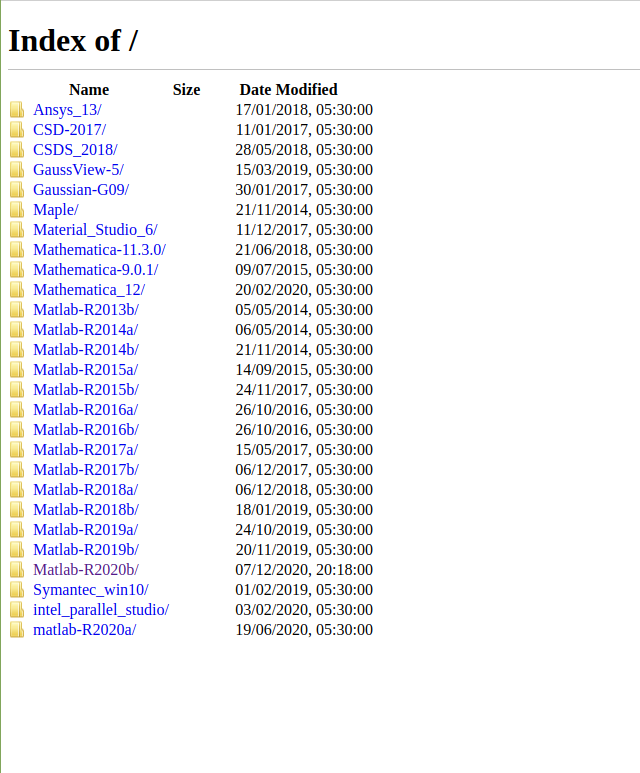This screenshot has height=773, width=640.
Task: Click folder icon next to Ansys_13
Action: click(17, 110)
